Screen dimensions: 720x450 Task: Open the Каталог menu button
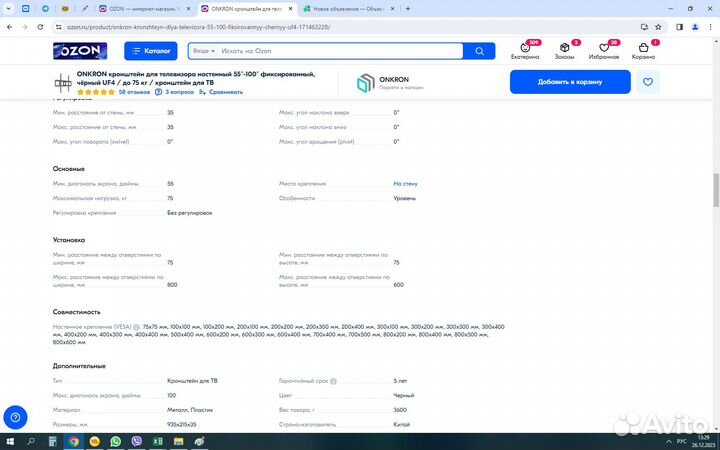(x=151, y=51)
